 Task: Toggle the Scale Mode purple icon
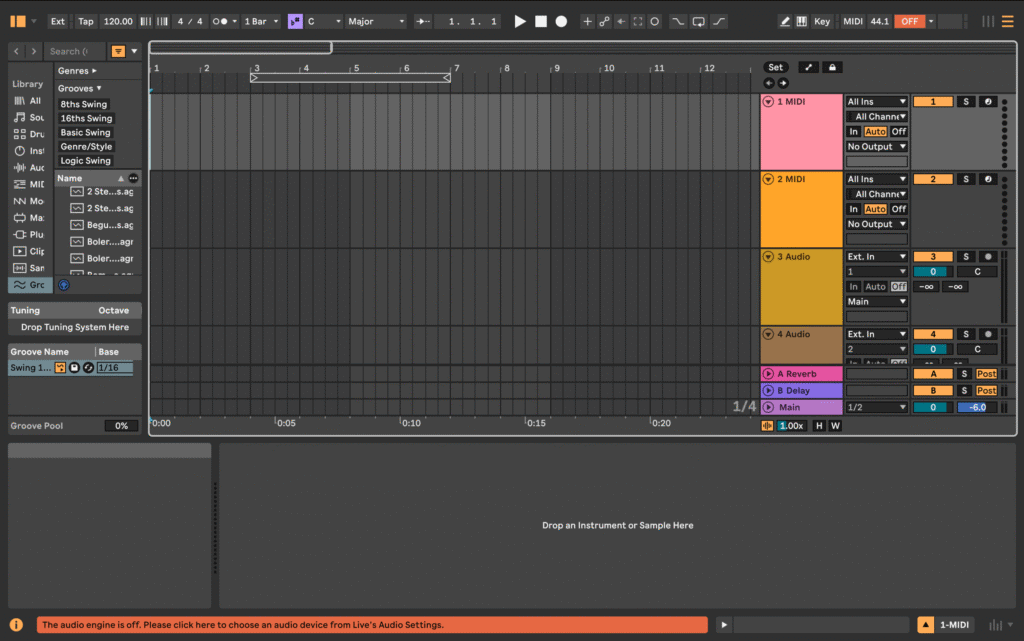[295, 22]
